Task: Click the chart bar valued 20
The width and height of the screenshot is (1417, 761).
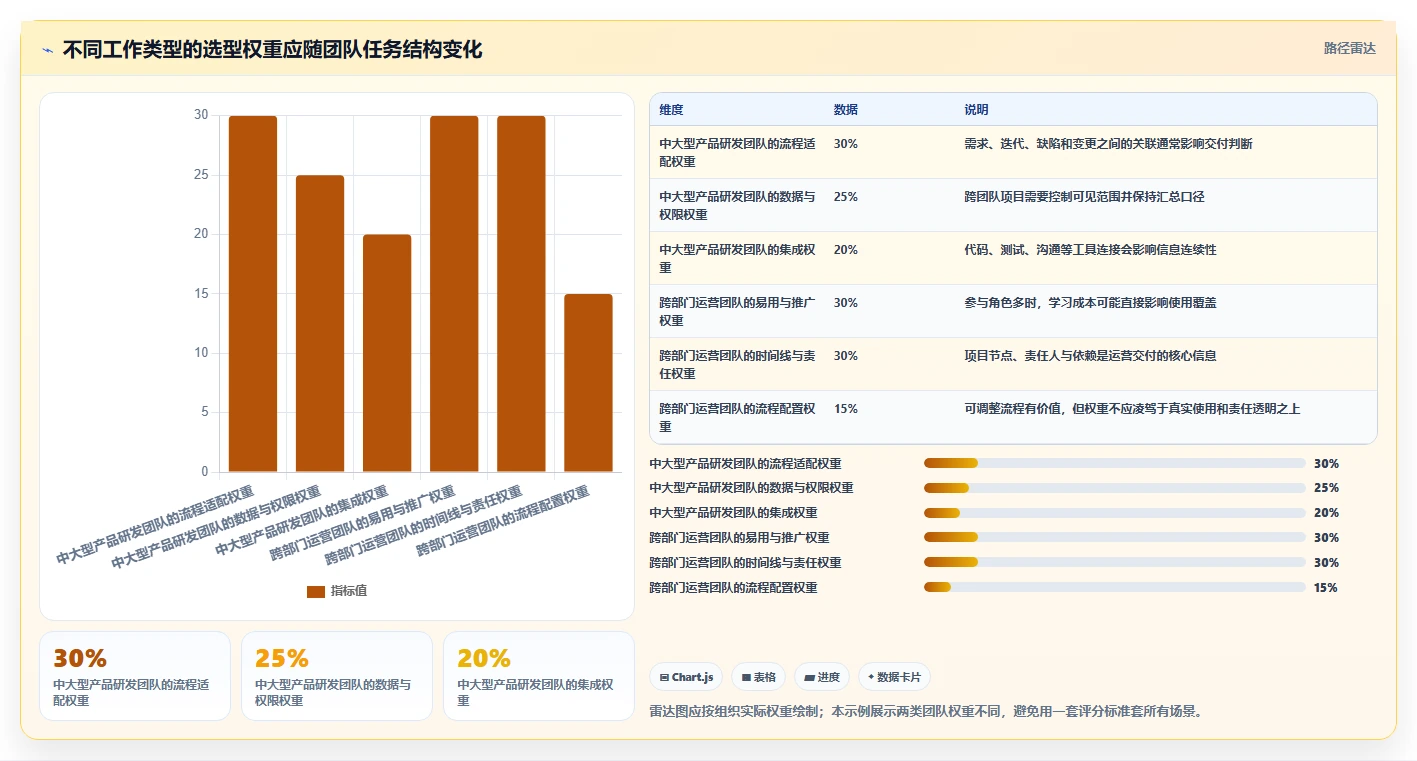Action: [x=387, y=353]
